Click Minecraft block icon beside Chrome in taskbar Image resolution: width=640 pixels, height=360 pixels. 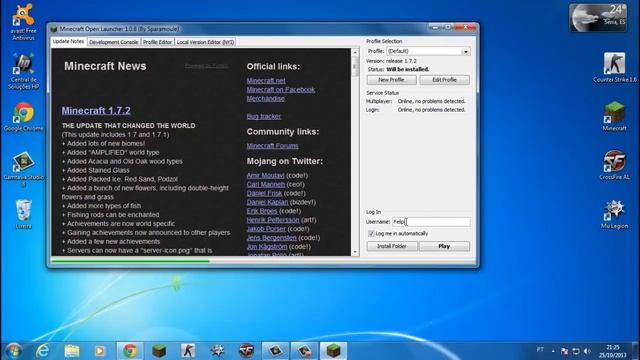pyautogui.click(x=159, y=351)
